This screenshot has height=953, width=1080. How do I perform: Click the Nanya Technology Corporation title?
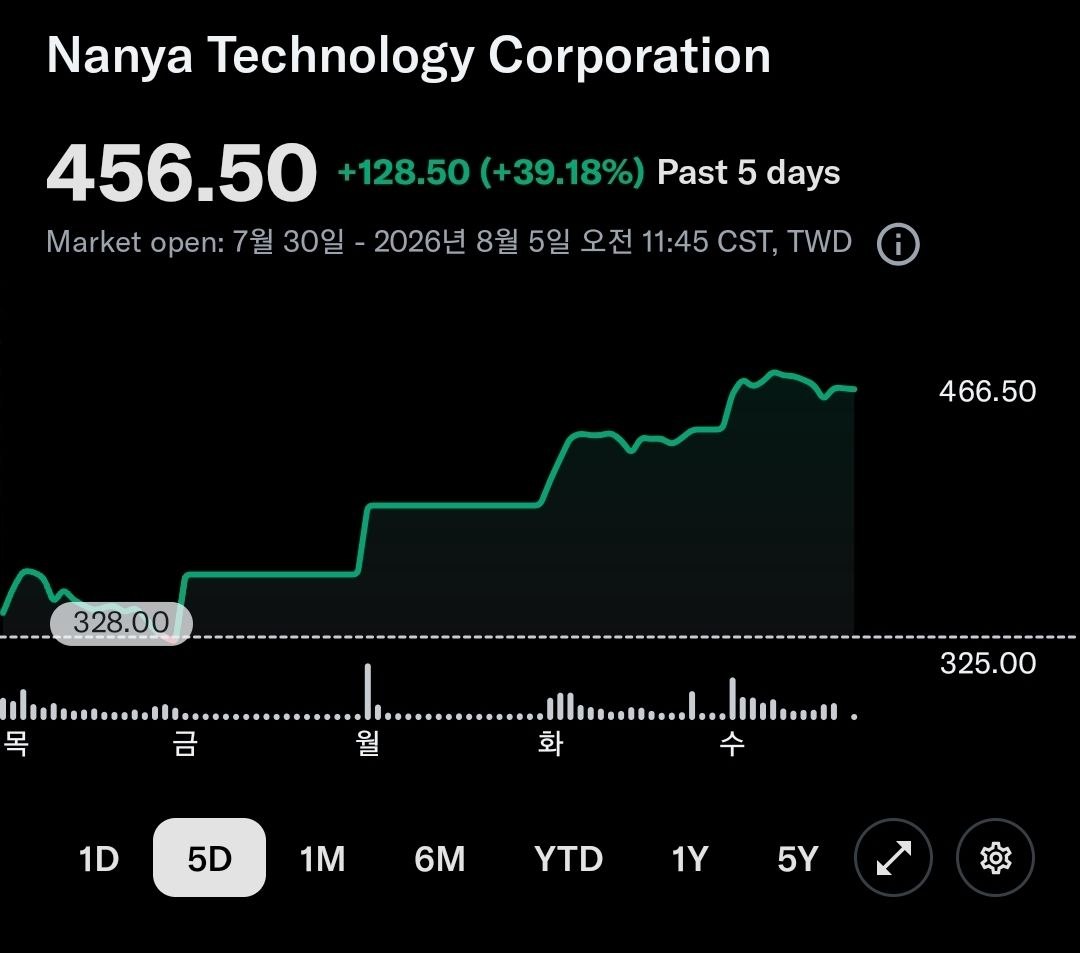[408, 55]
